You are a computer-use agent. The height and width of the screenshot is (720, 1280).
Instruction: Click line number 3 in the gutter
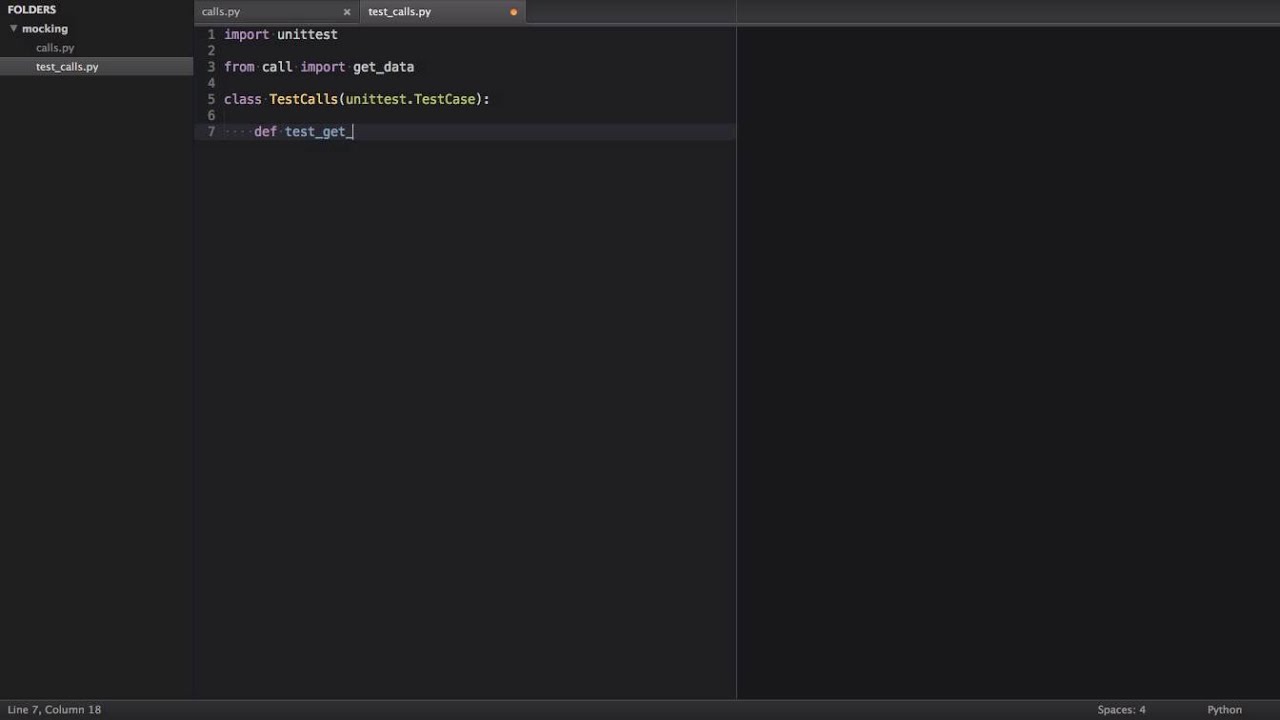[x=211, y=67]
